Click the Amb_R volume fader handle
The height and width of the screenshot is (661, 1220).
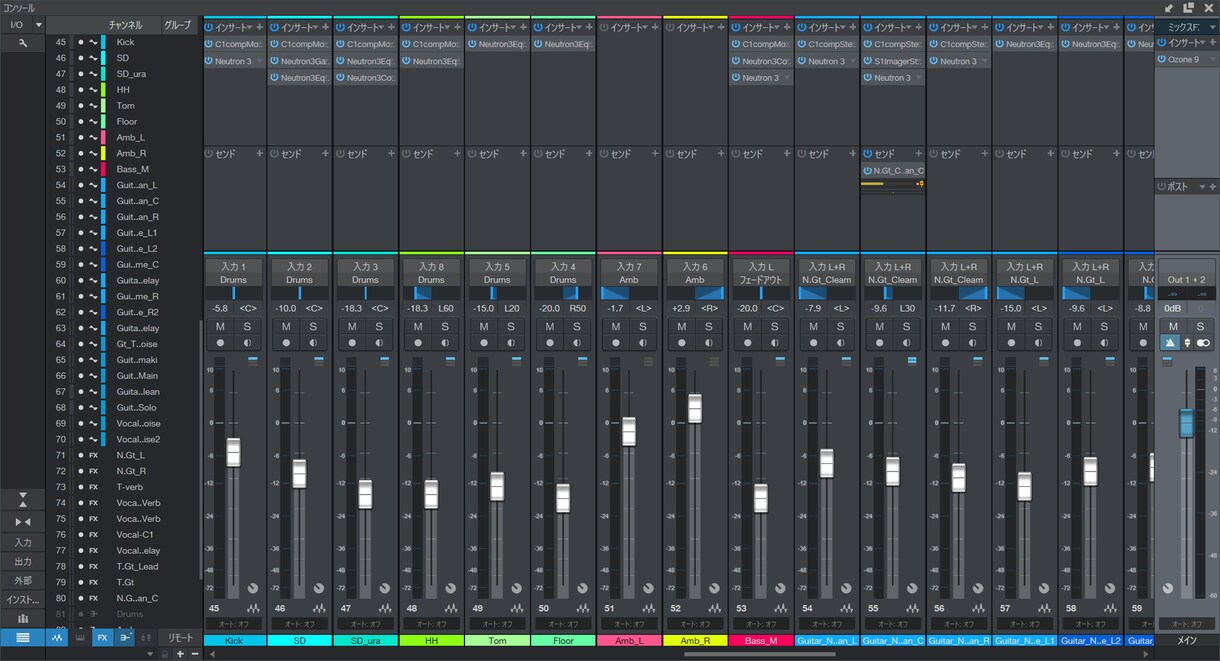[695, 408]
